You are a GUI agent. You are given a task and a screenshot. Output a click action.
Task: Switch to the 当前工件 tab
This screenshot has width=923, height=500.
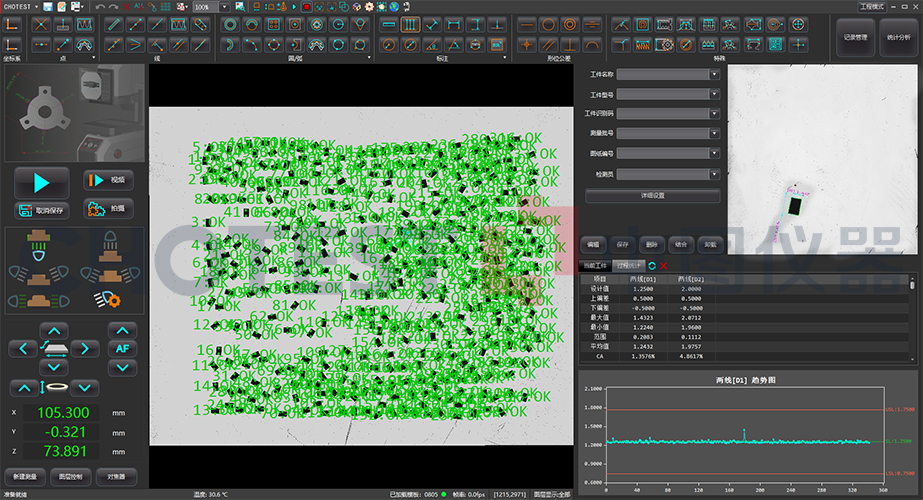pyautogui.click(x=595, y=265)
